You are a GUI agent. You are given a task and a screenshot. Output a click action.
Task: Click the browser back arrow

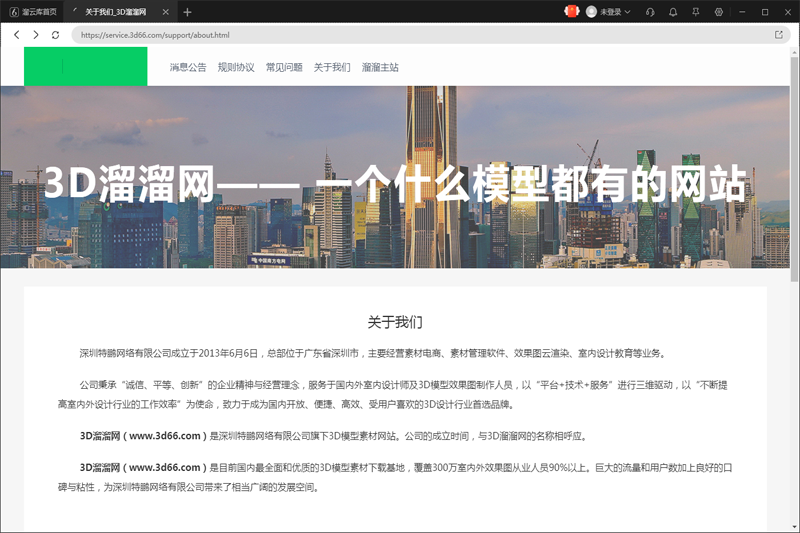[17, 34]
